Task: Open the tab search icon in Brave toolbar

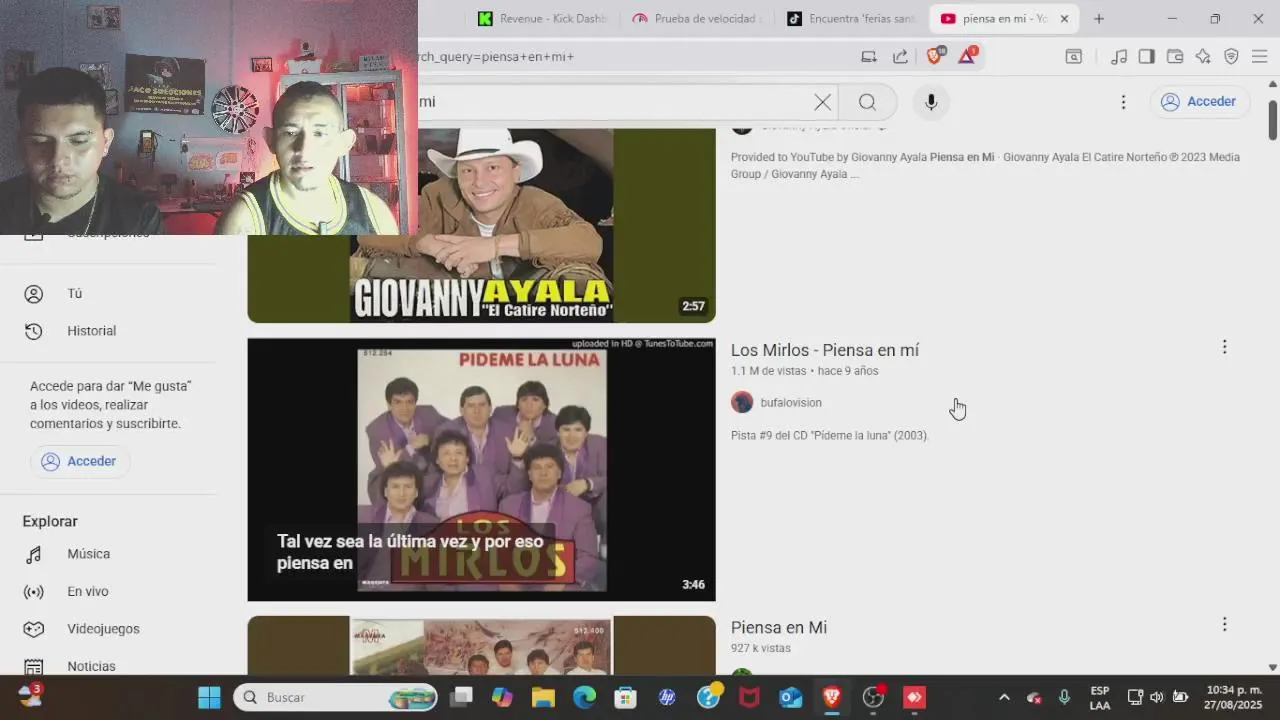Action: pyautogui.click(x=1073, y=57)
